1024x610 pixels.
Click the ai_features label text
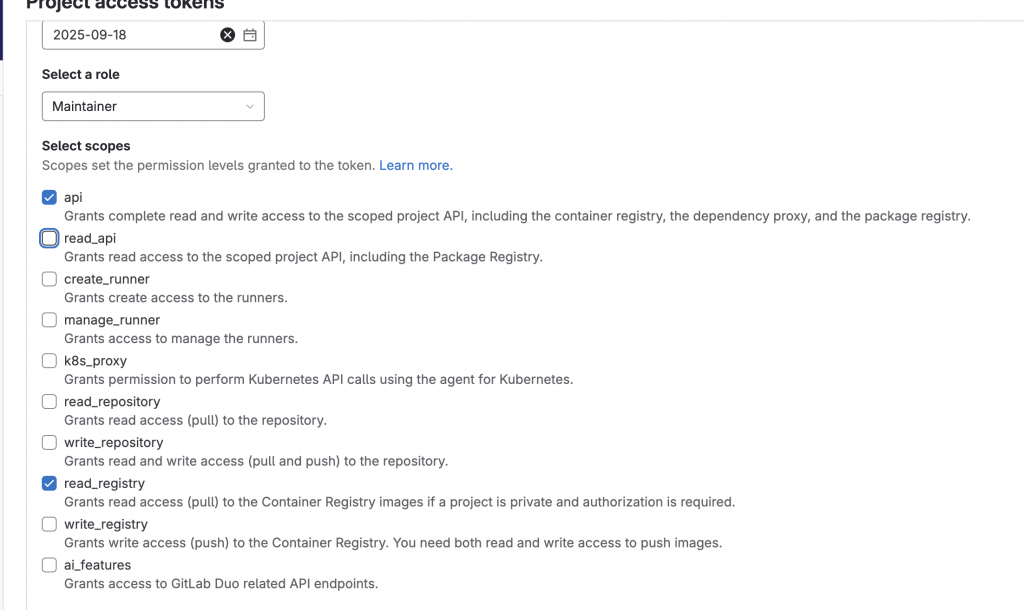pos(97,565)
